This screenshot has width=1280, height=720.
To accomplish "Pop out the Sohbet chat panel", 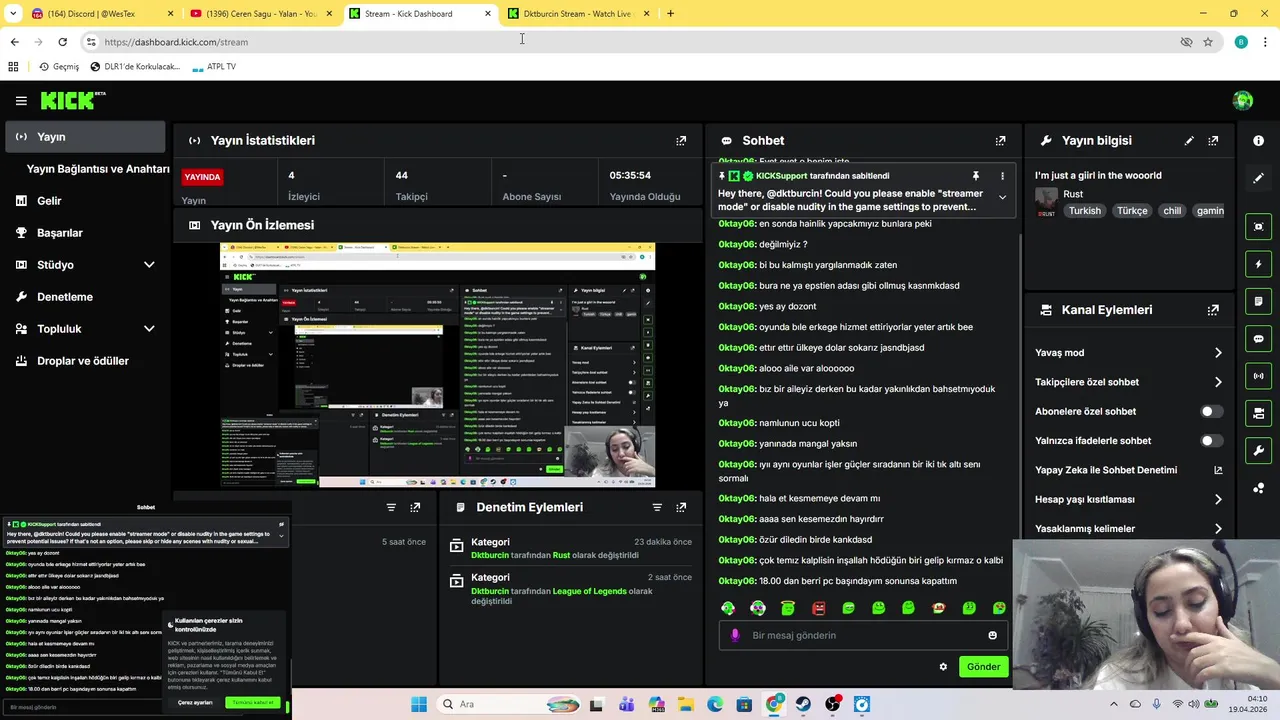I will [x=1000, y=141].
